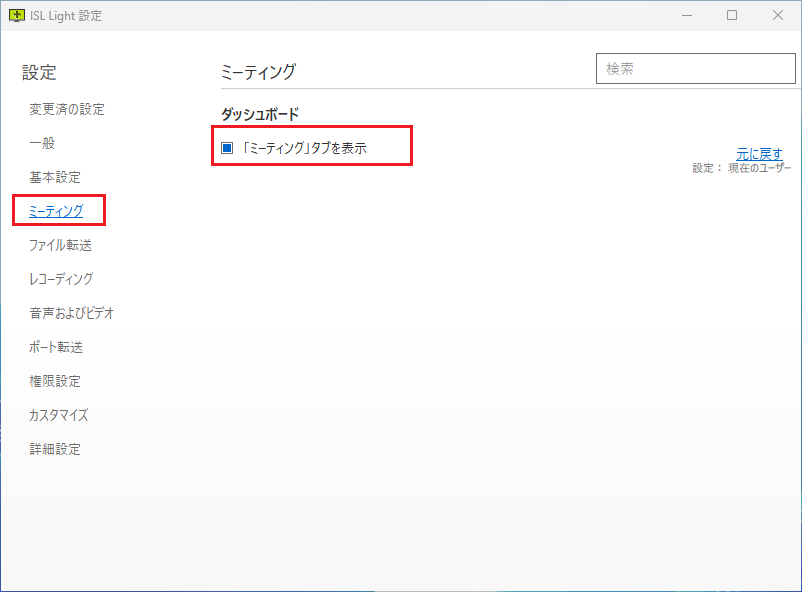The width and height of the screenshot is (802, 592).
Task: Select the 一般 settings category
Action: click(42, 143)
